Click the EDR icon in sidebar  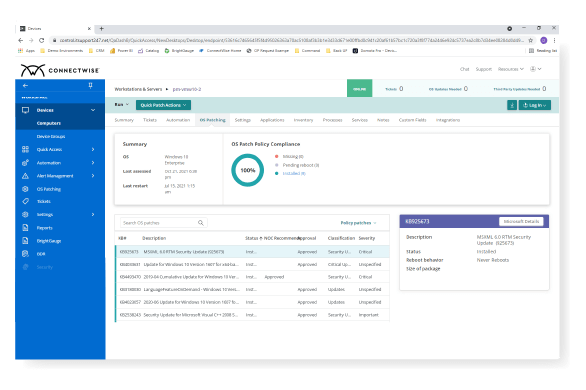pos(25,254)
